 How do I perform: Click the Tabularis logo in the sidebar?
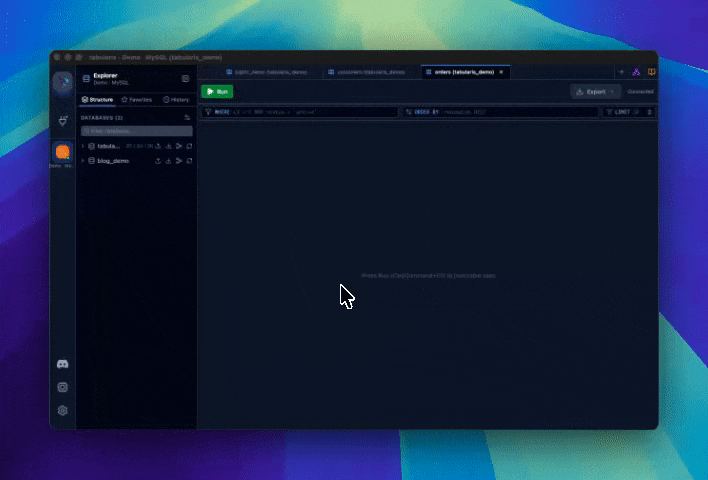63,82
